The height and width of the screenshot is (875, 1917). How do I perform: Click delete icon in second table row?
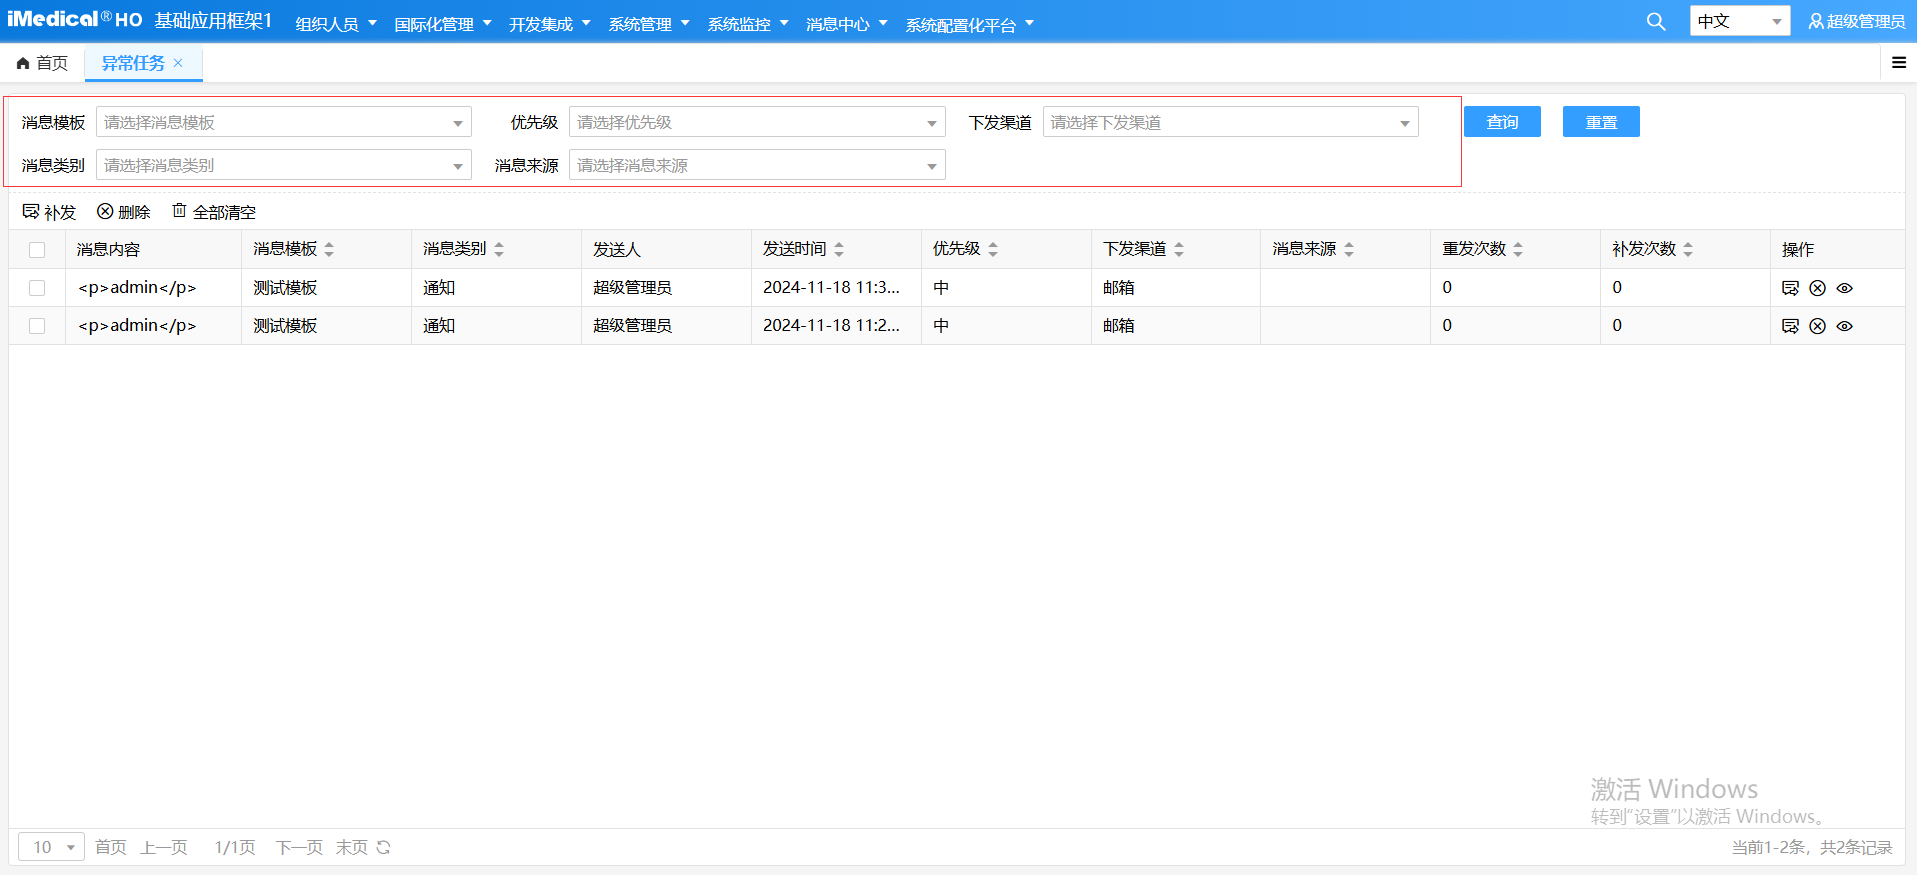click(1817, 326)
